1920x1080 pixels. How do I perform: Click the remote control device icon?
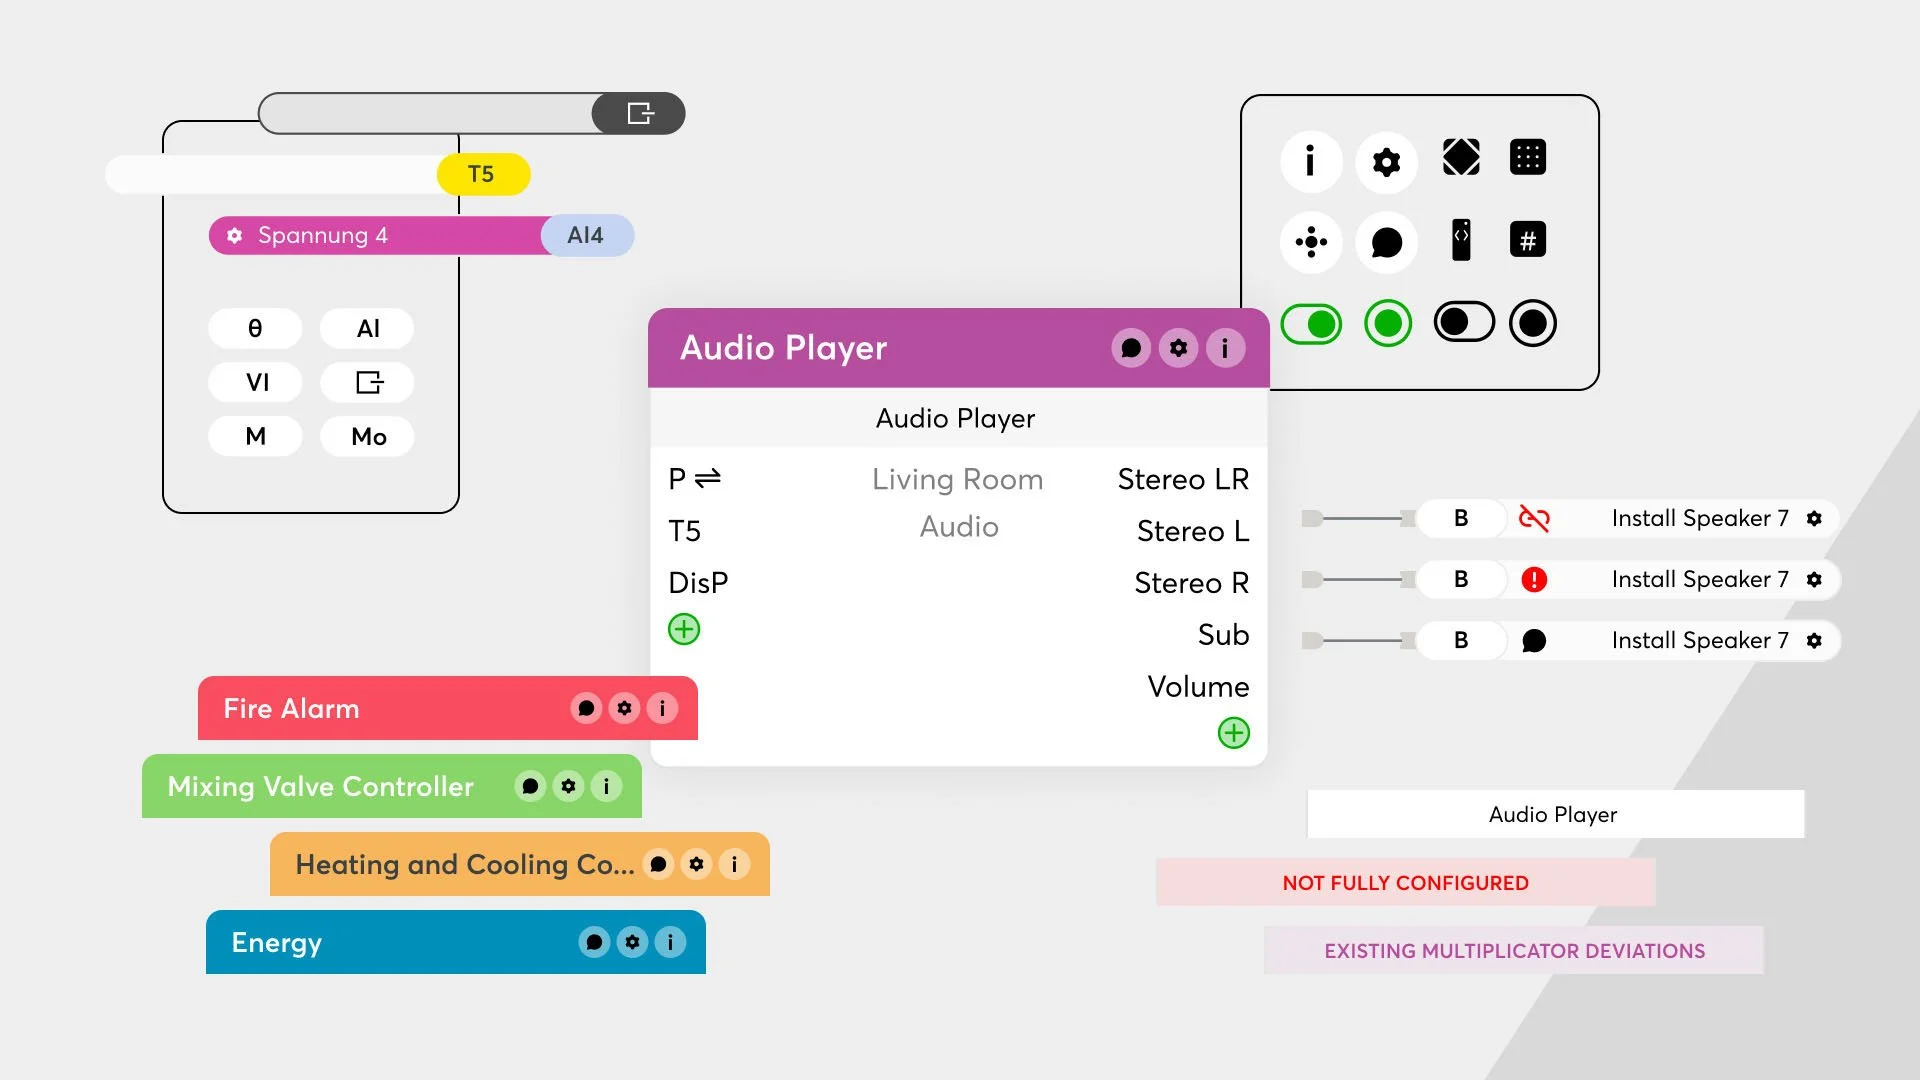click(1461, 240)
